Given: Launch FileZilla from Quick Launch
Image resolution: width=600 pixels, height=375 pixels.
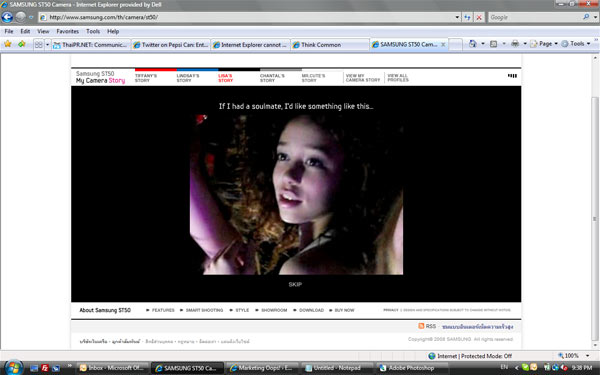Looking at the screenshot, I should click(45, 368).
